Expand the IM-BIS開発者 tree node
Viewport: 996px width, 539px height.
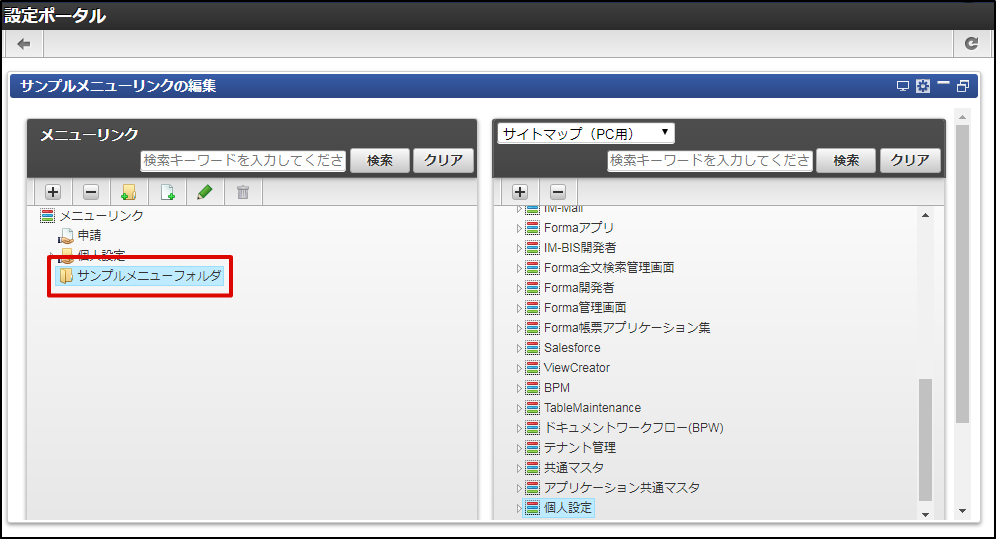click(518, 248)
